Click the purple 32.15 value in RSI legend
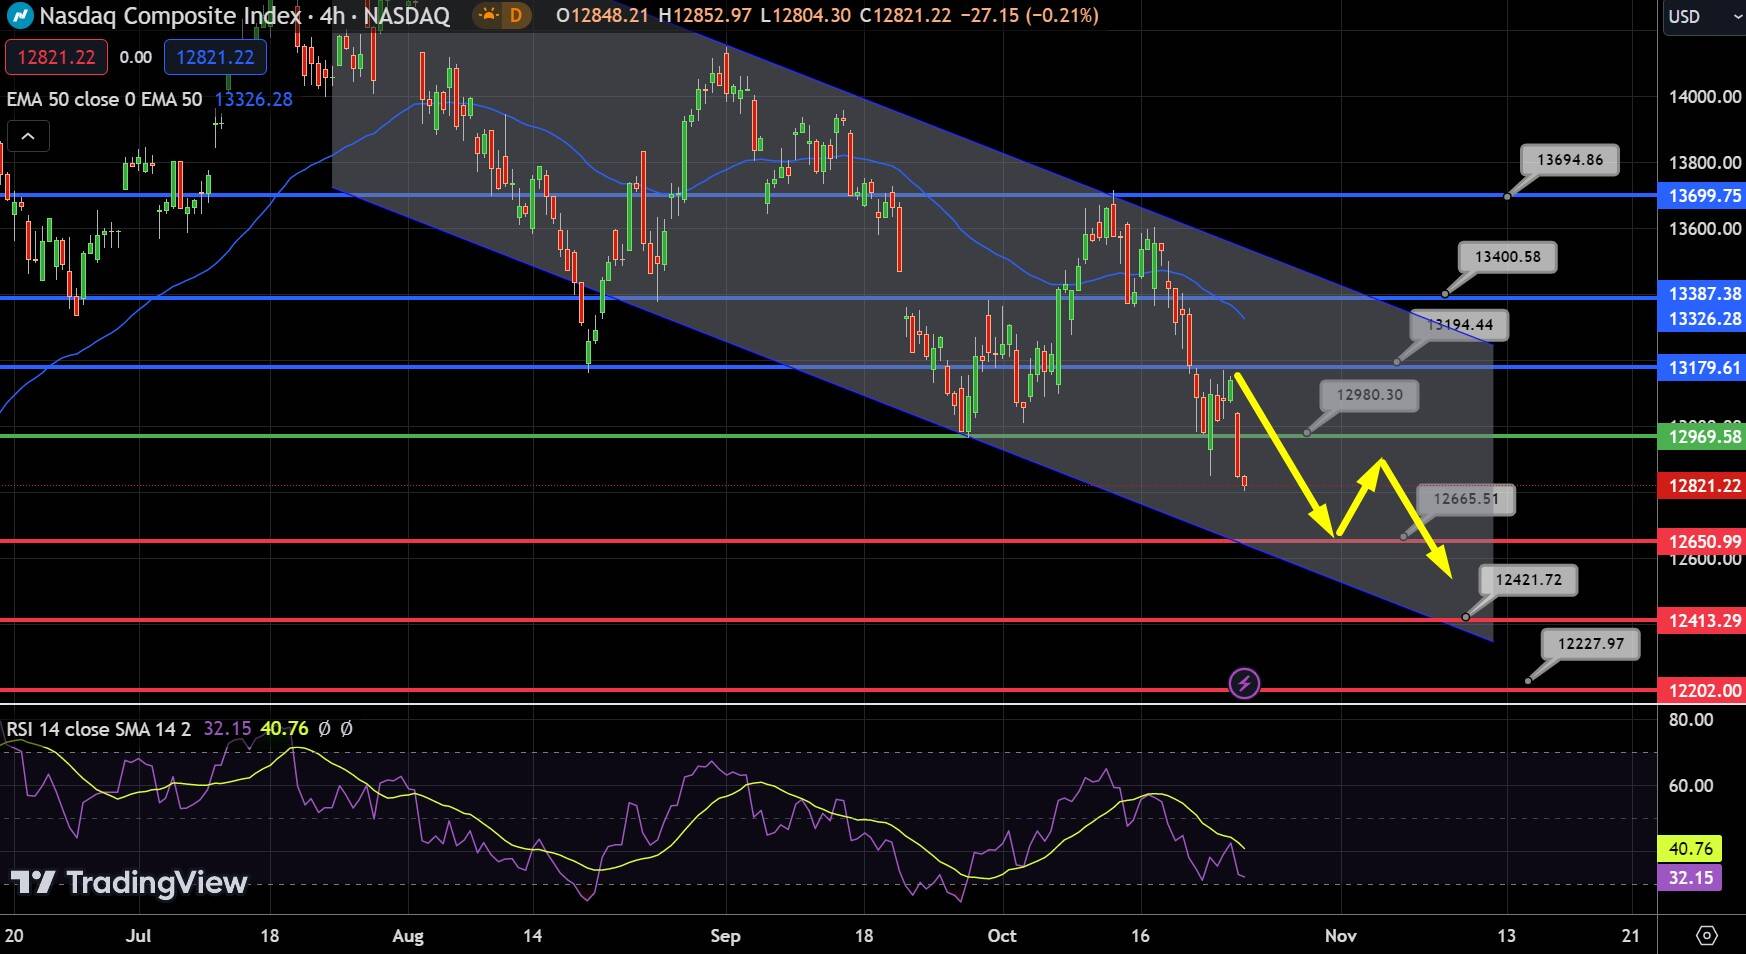This screenshot has width=1746, height=954. [227, 729]
